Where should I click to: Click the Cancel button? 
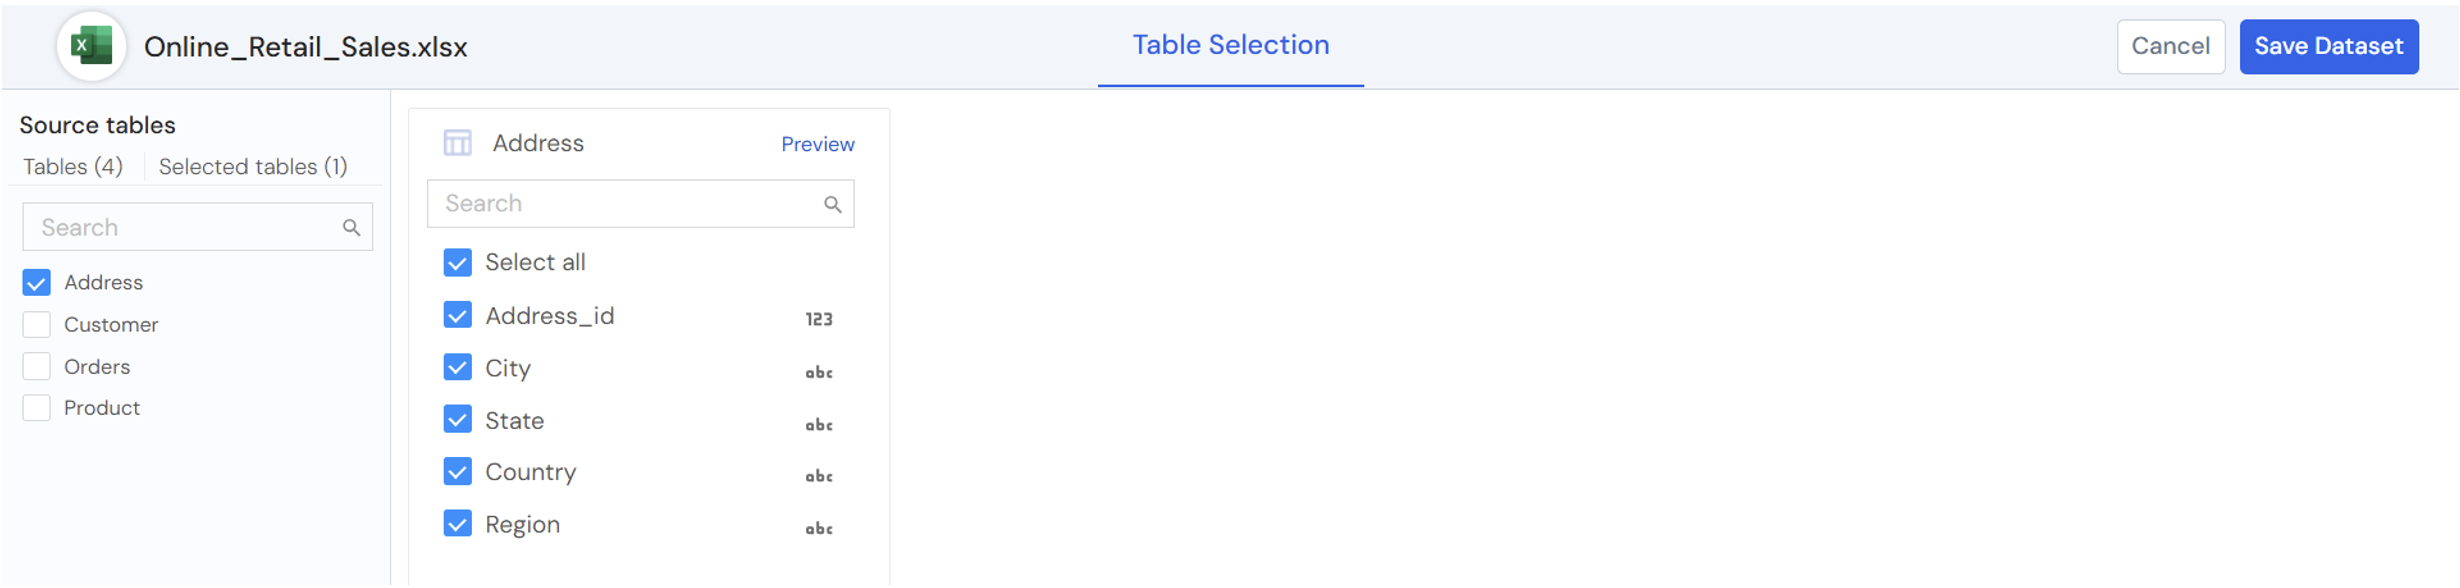click(x=2169, y=47)
